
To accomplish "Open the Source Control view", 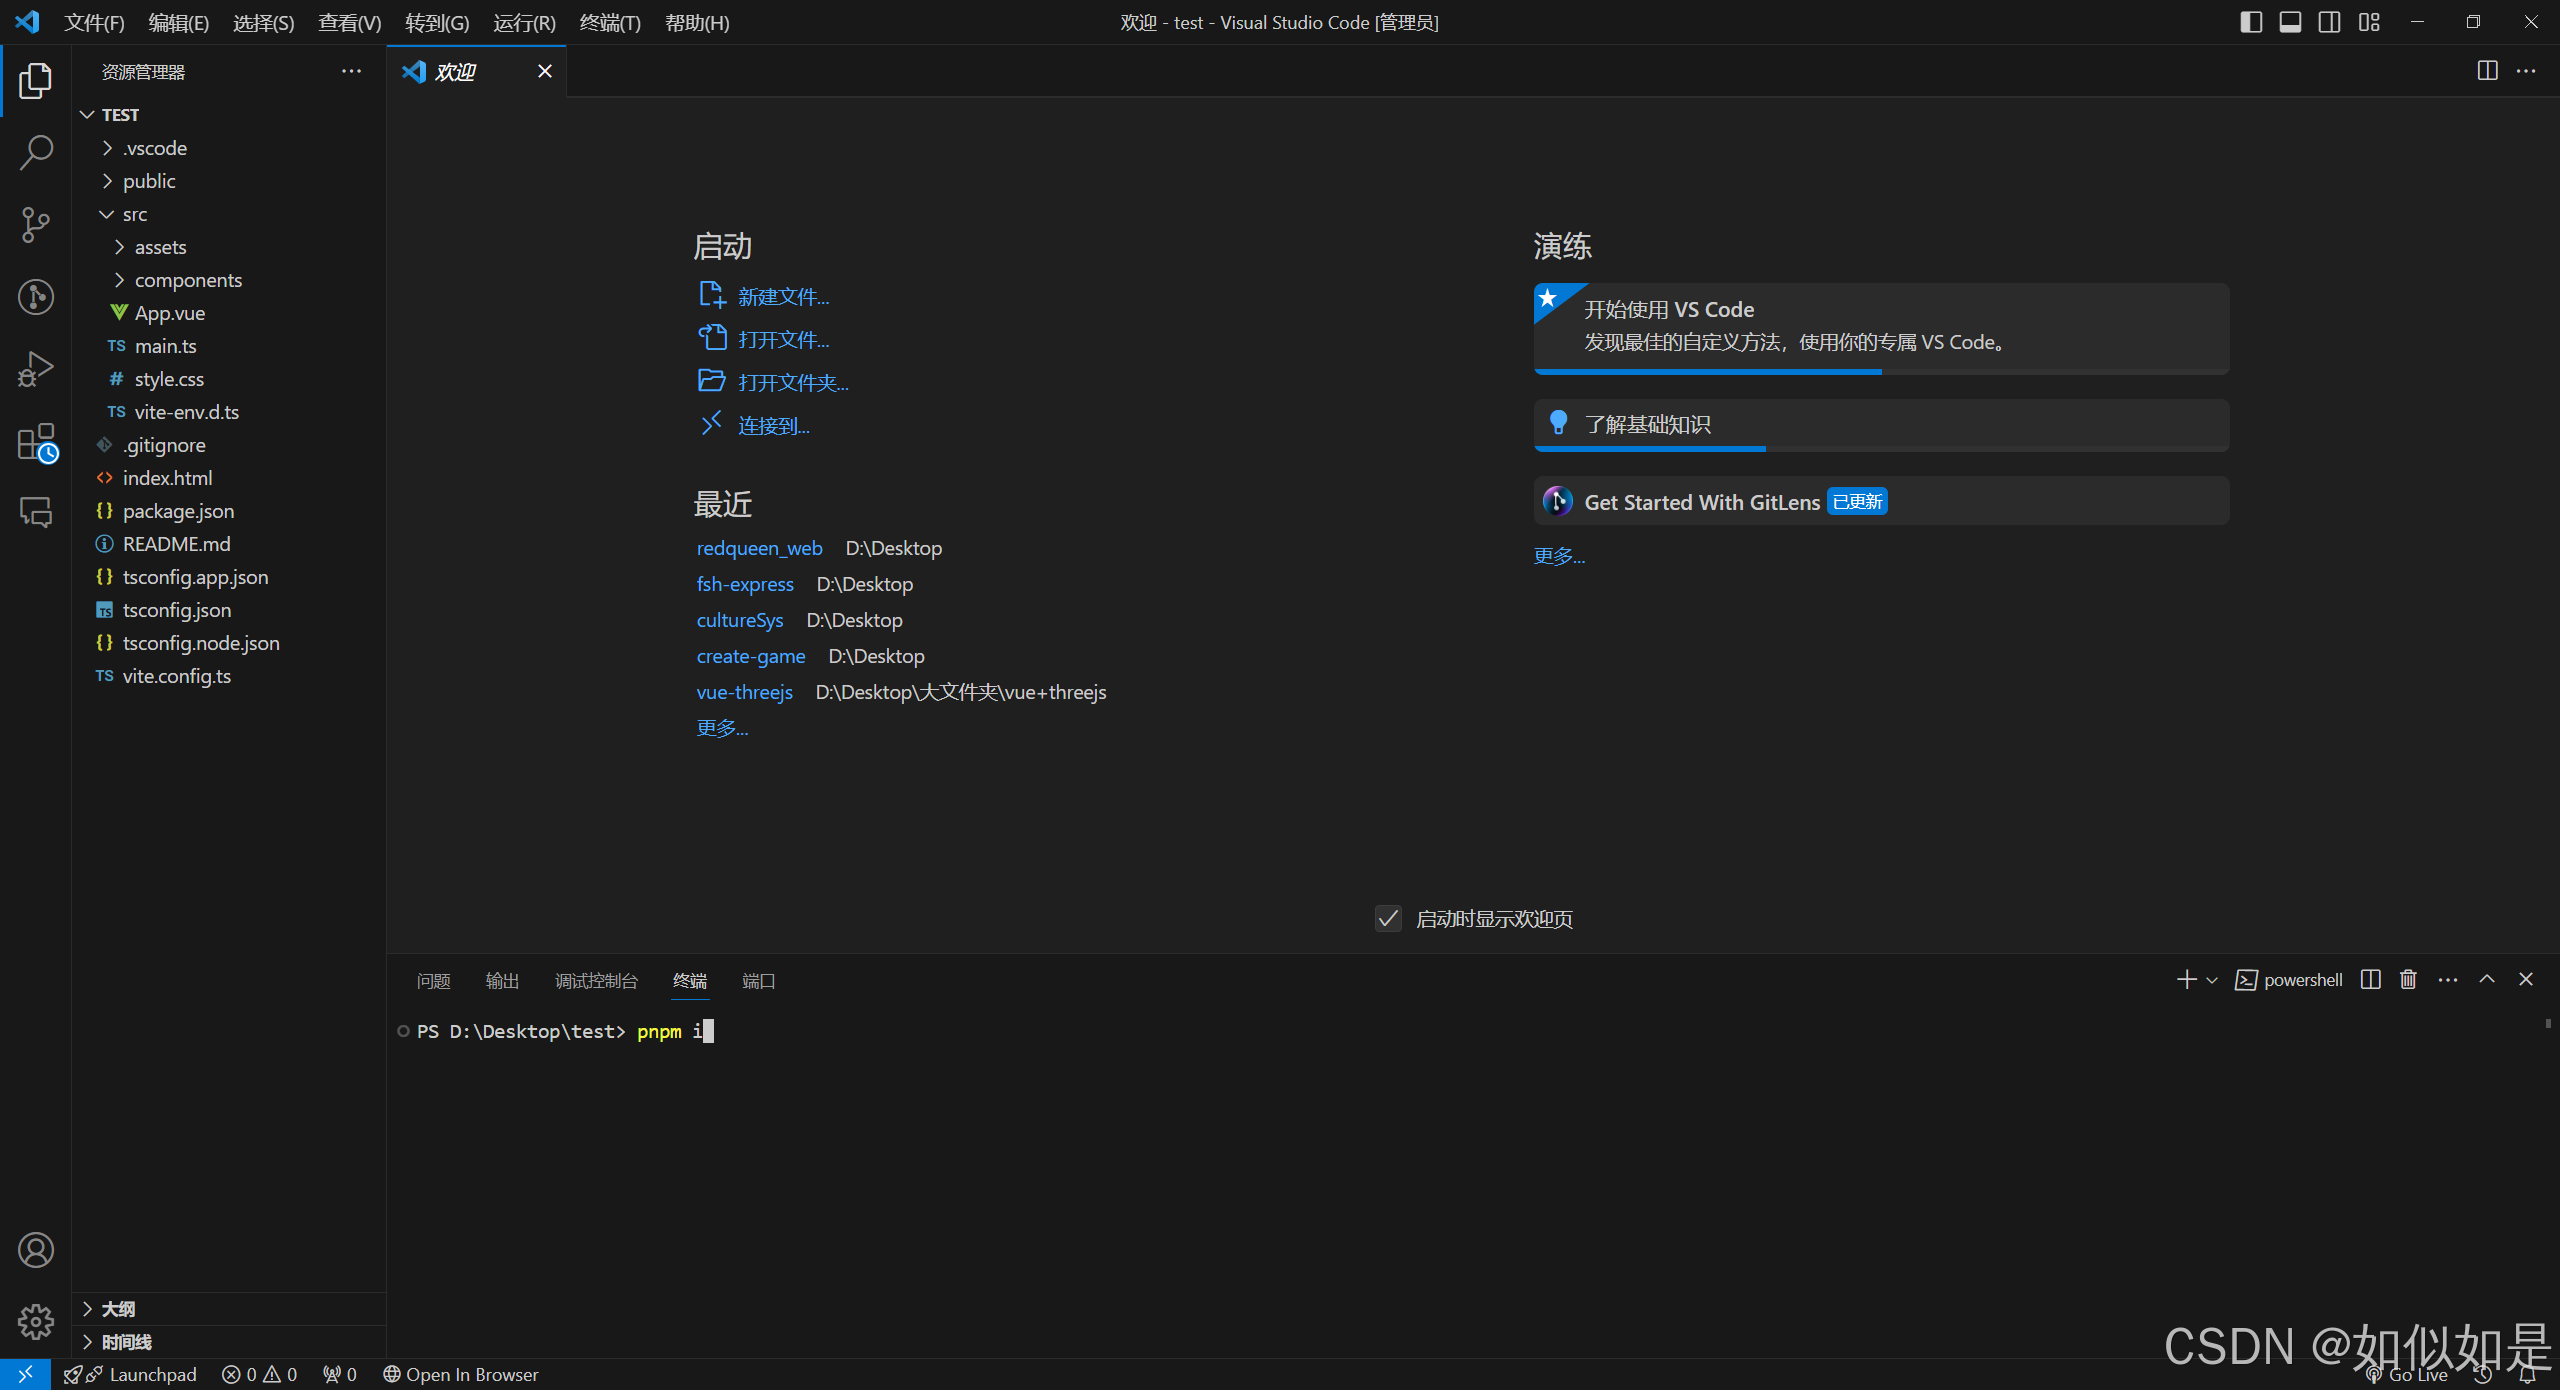I will [x=36, y=225].
